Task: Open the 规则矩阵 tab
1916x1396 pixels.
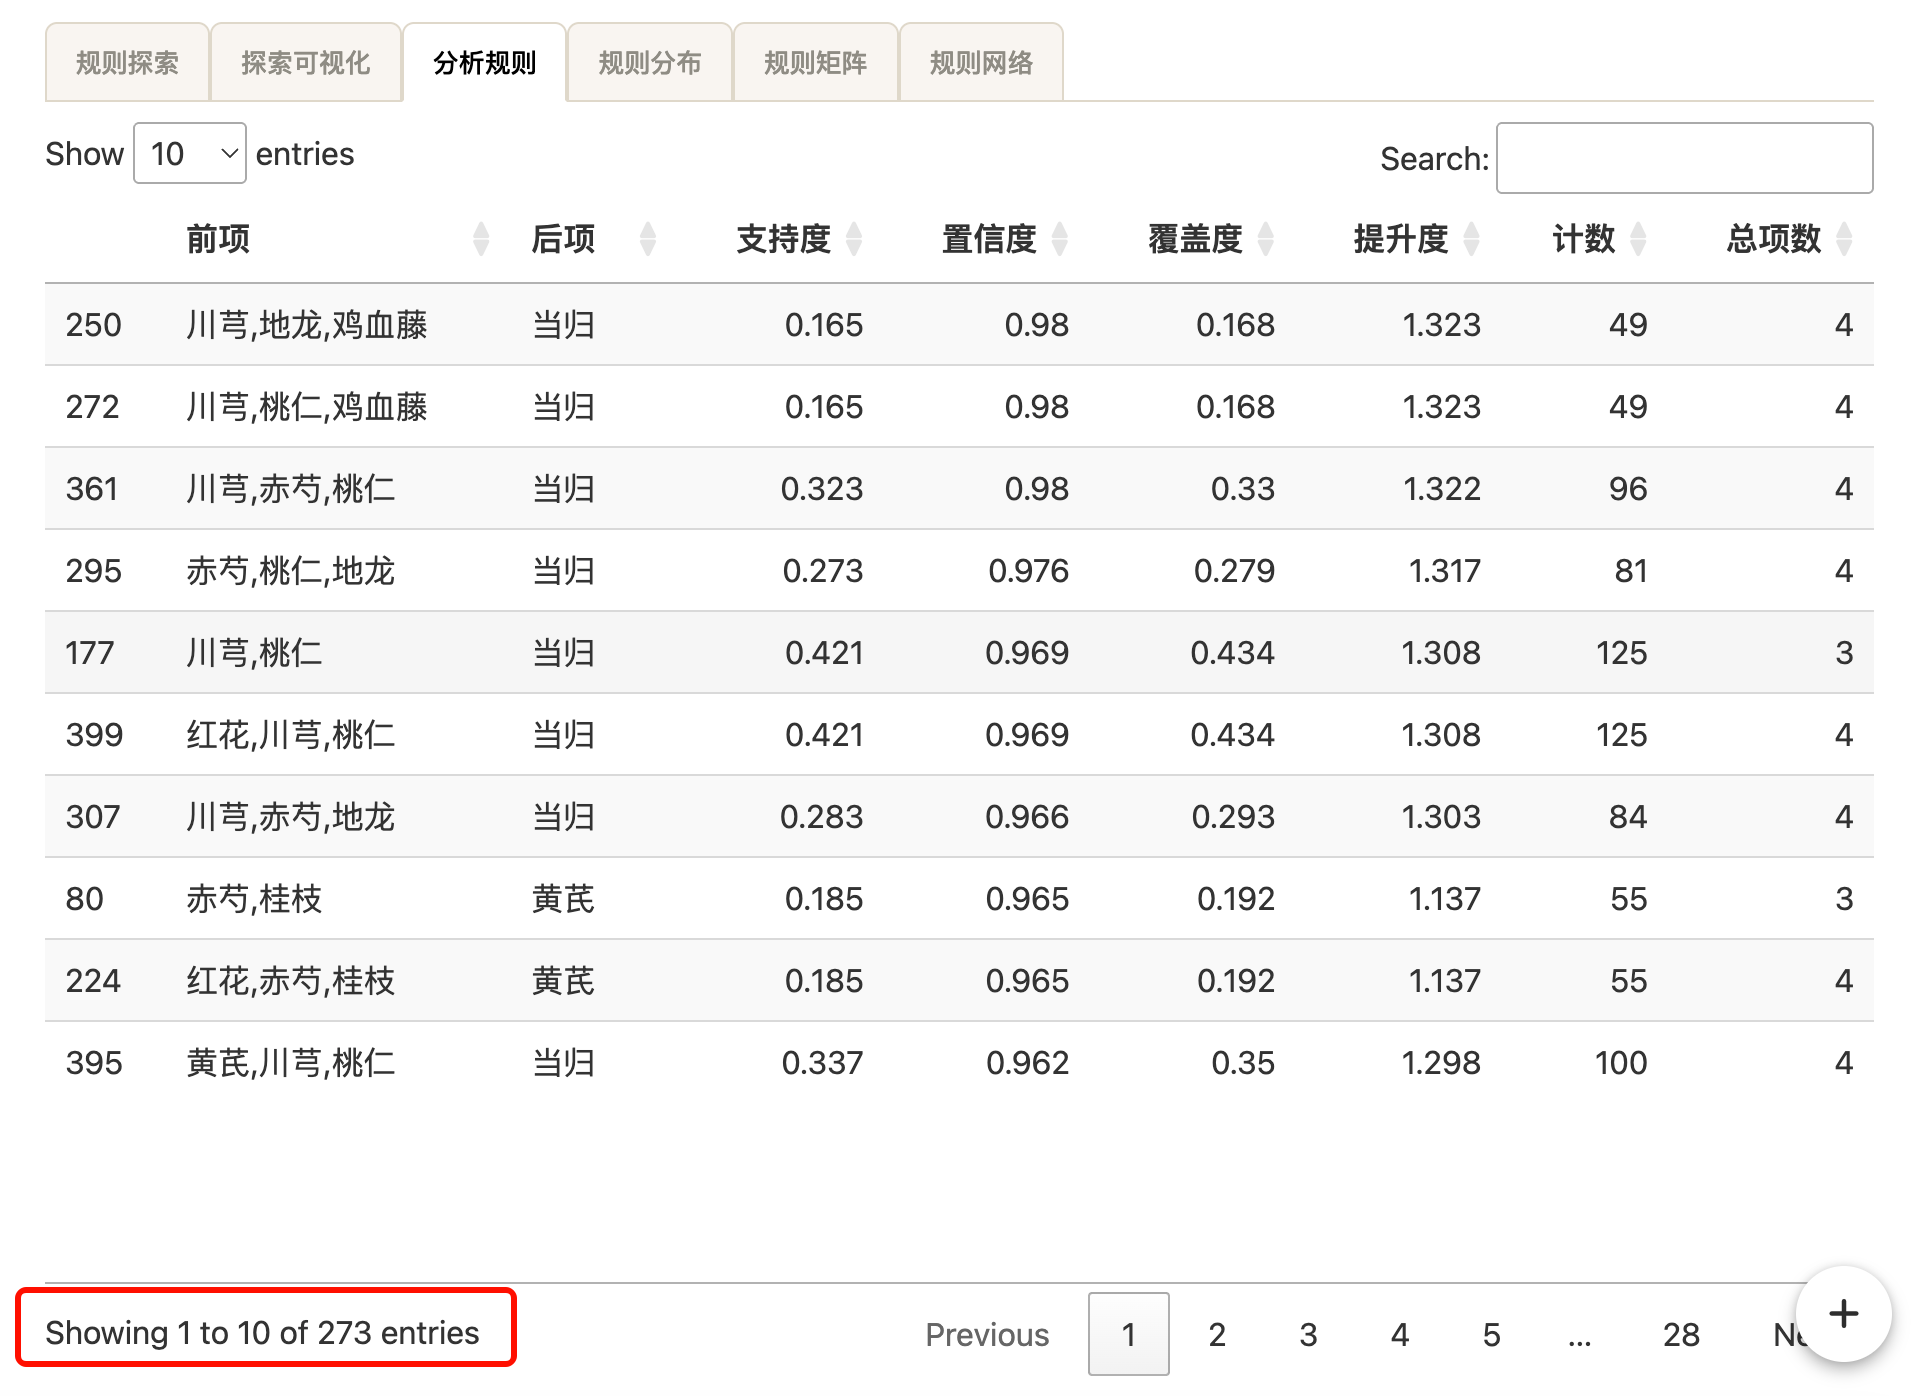Action: click(816, 63)
